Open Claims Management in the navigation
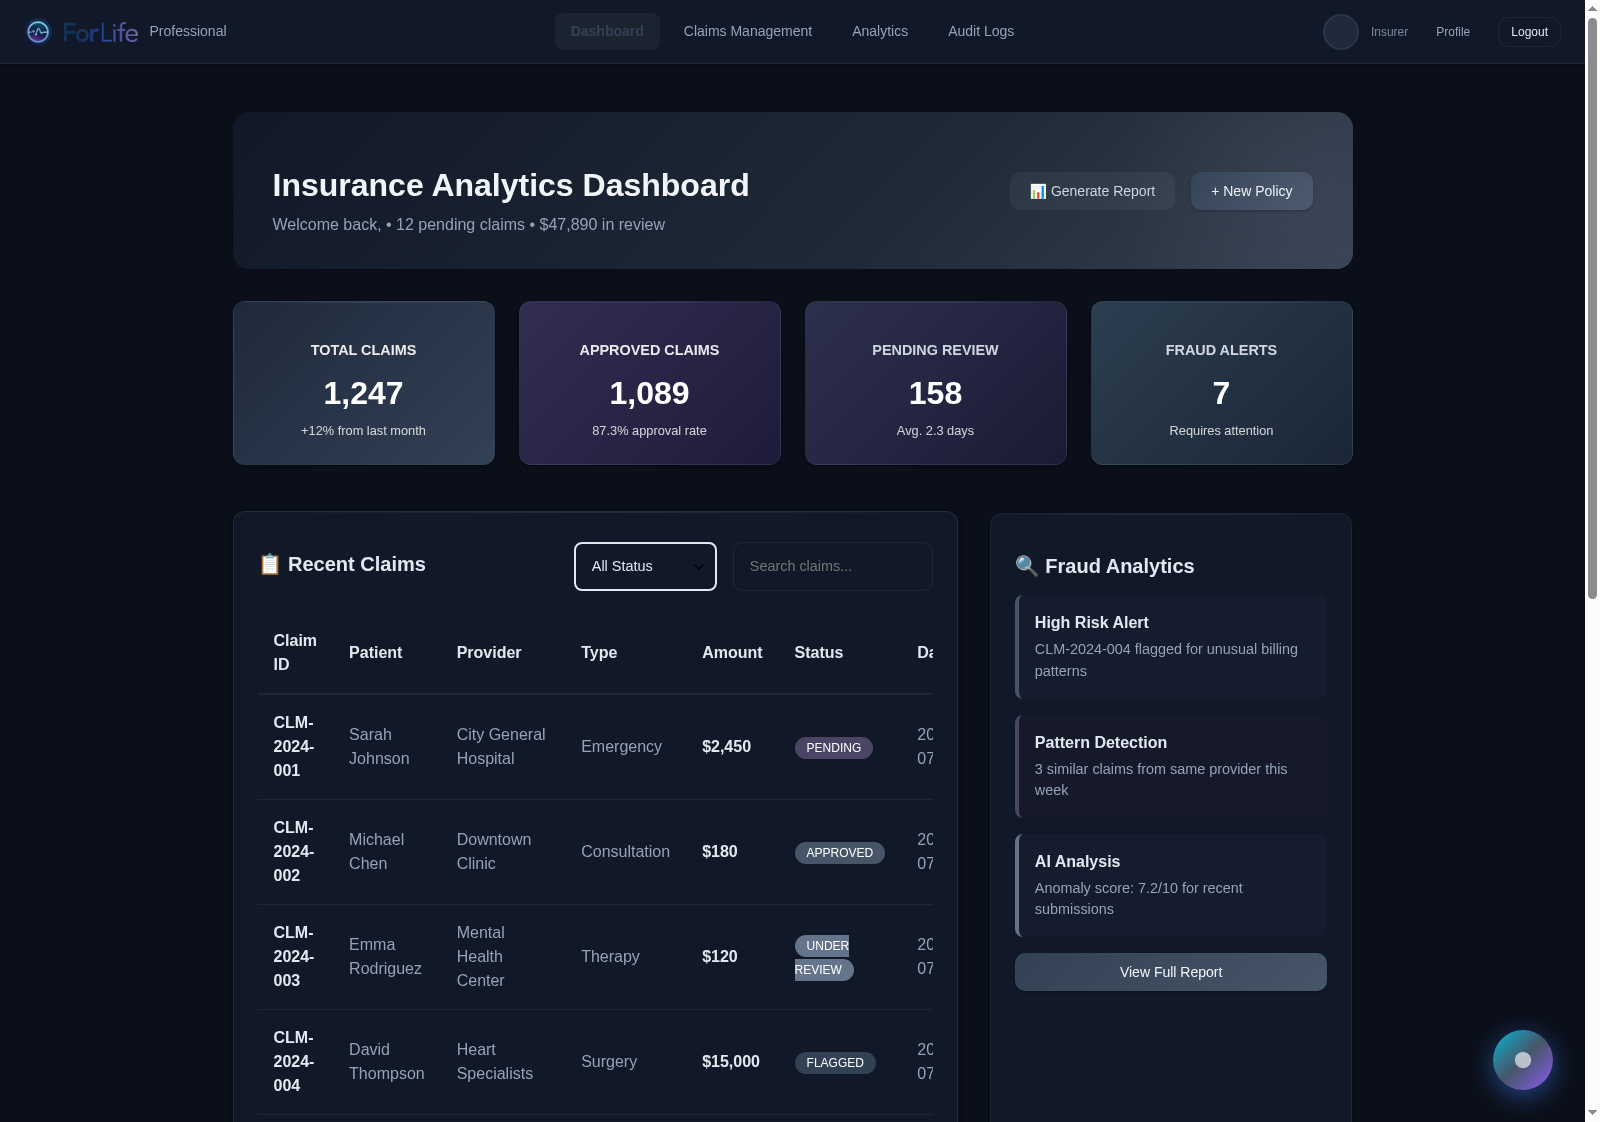This screenshot has height=1122, width=1600. (x=748, y=31)
